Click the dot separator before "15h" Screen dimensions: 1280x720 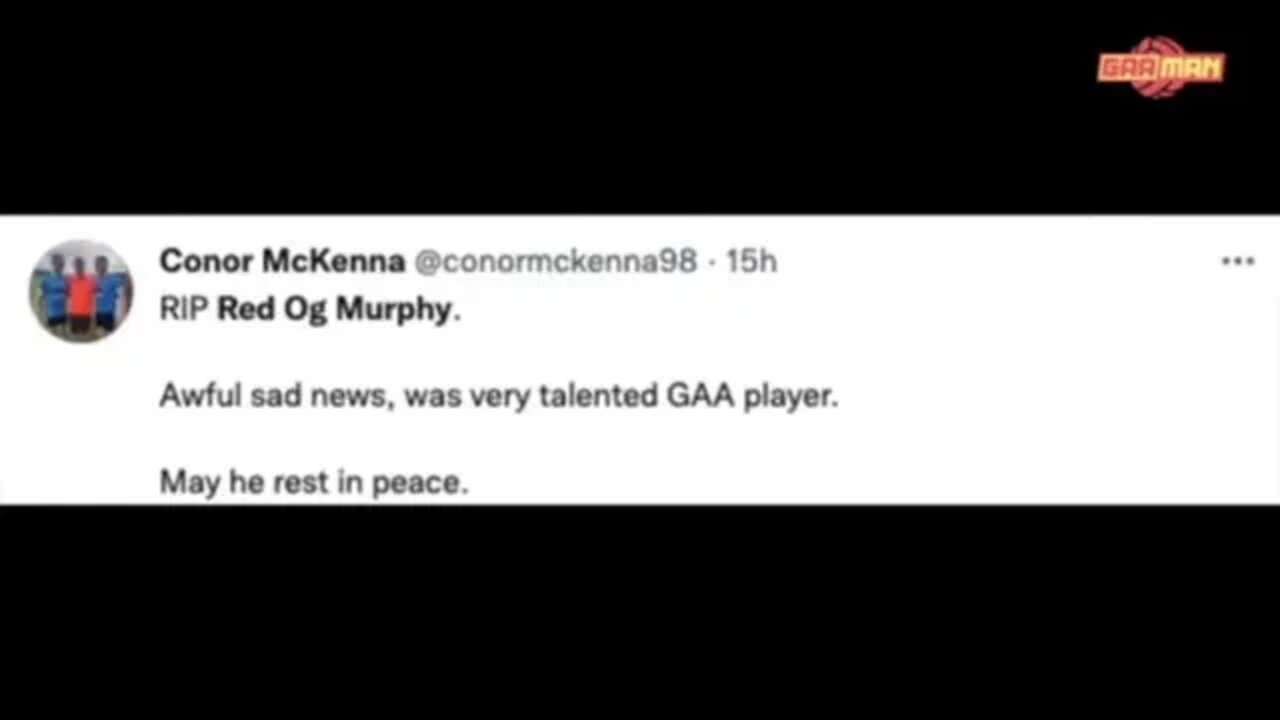click(711, 262)
